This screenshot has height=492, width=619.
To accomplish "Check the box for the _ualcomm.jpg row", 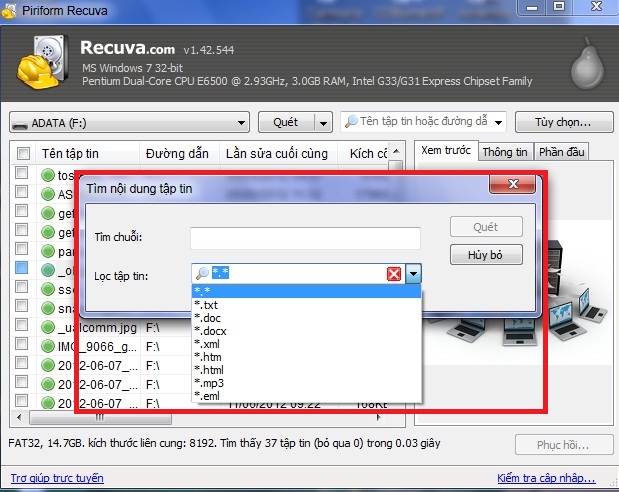I will point(22,325).
